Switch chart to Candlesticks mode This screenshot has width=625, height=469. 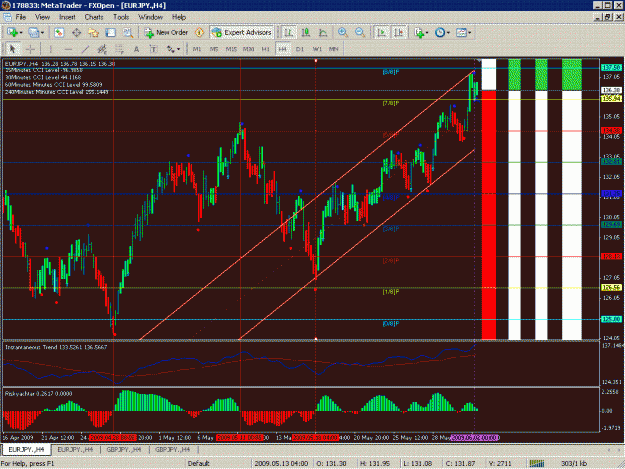306,33
